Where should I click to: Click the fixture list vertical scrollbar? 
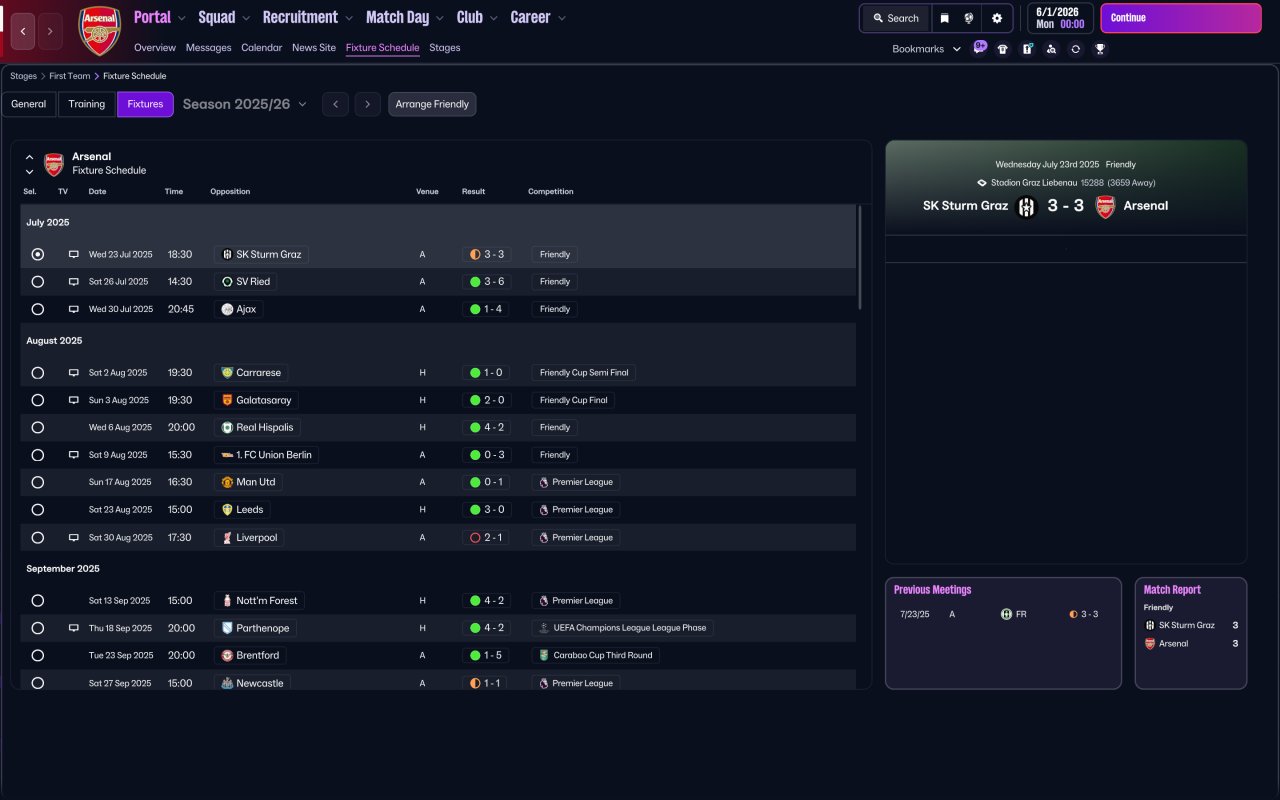tap(859, 258)
